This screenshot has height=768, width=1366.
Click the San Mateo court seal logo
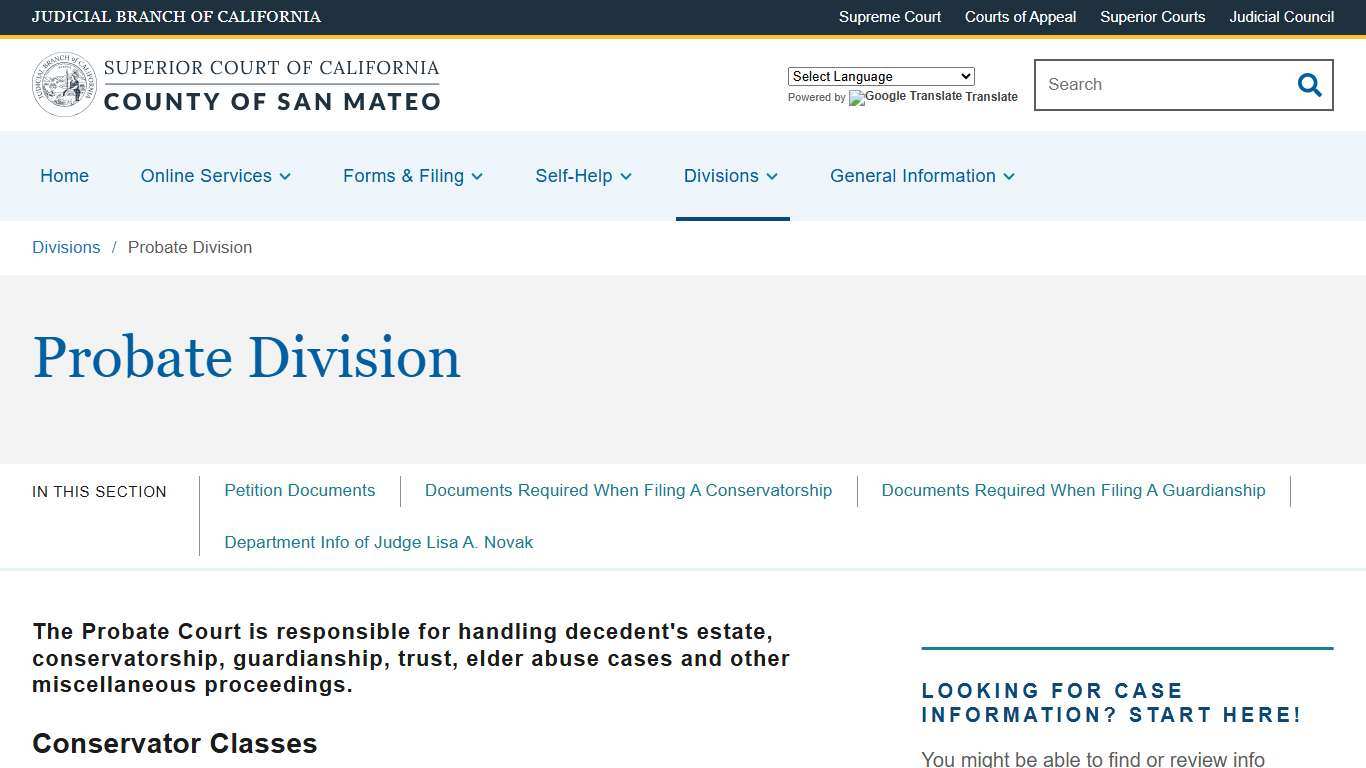64,84
